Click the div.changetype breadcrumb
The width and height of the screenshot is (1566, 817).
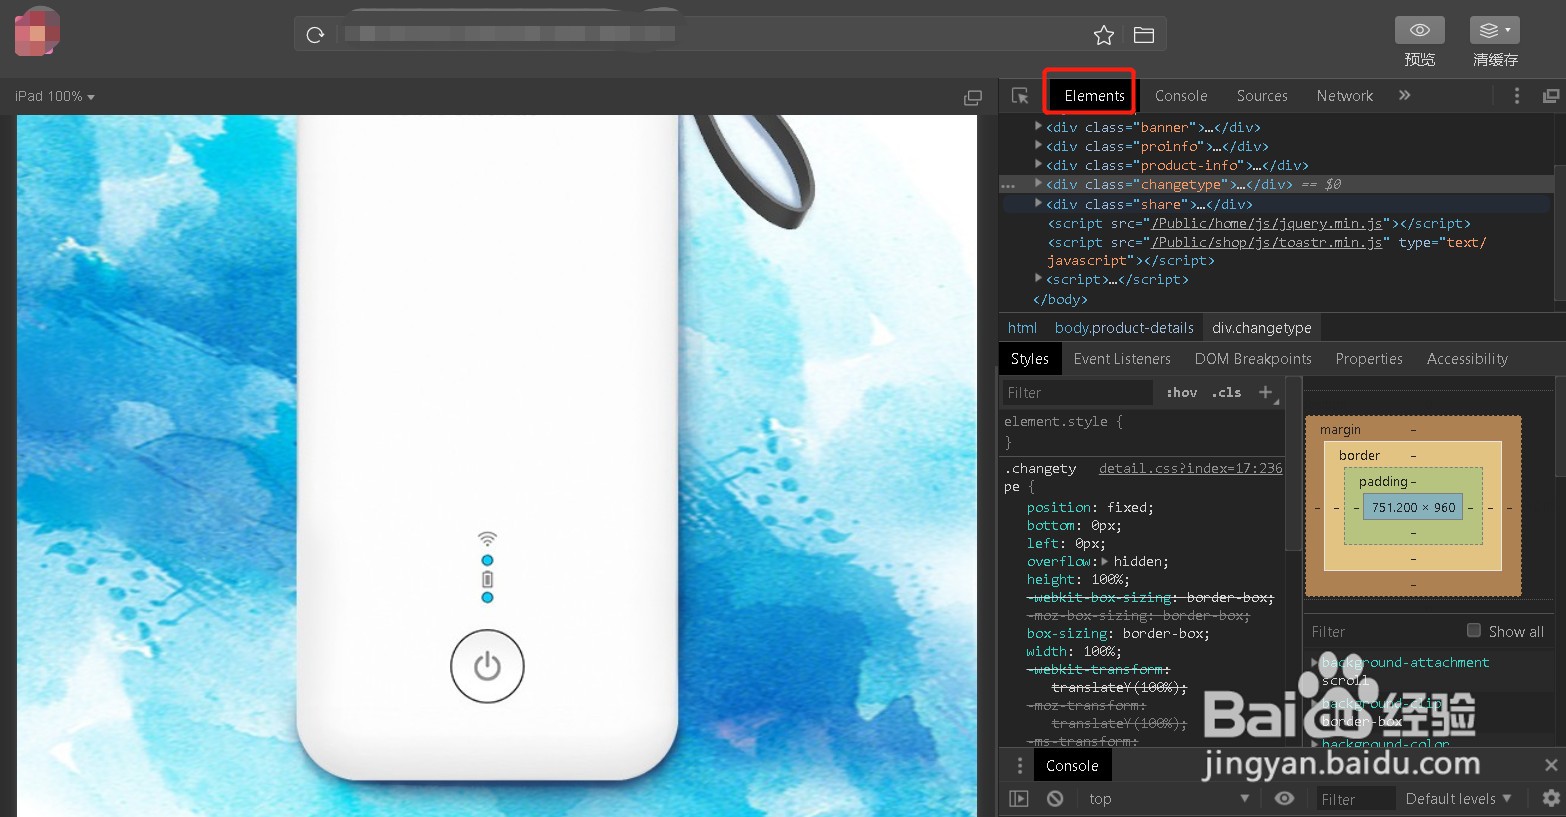(1262, 328)
